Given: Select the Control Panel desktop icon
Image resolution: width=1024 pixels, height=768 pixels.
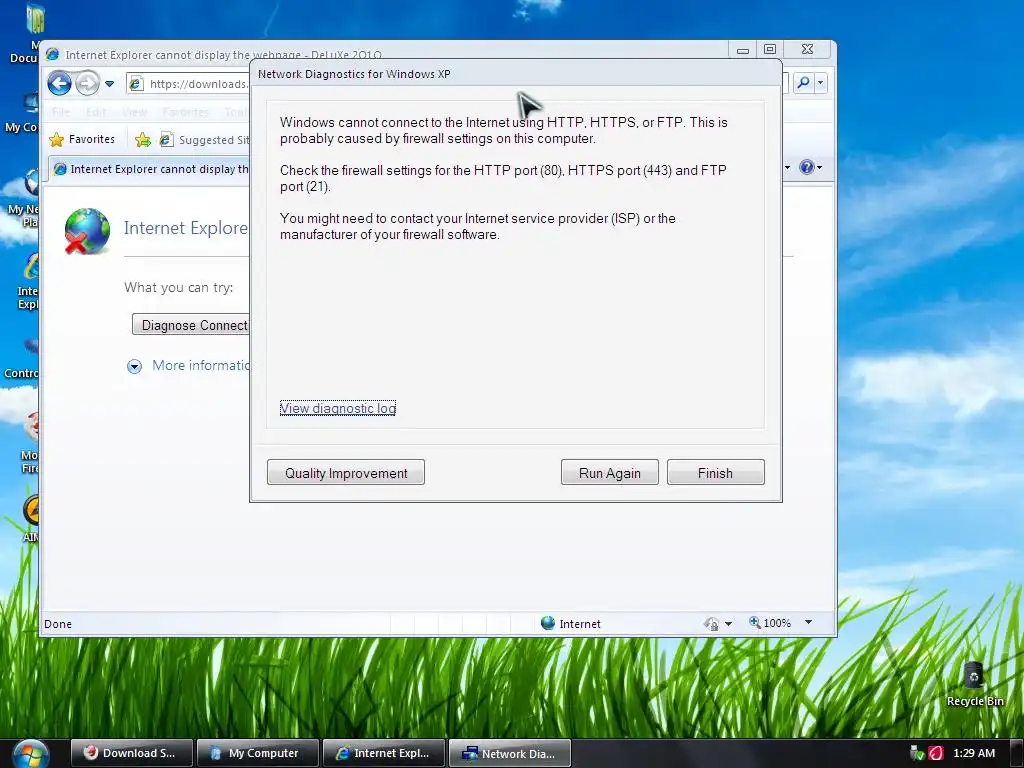Looking at the screenshot, I should (x=22, y=358).
